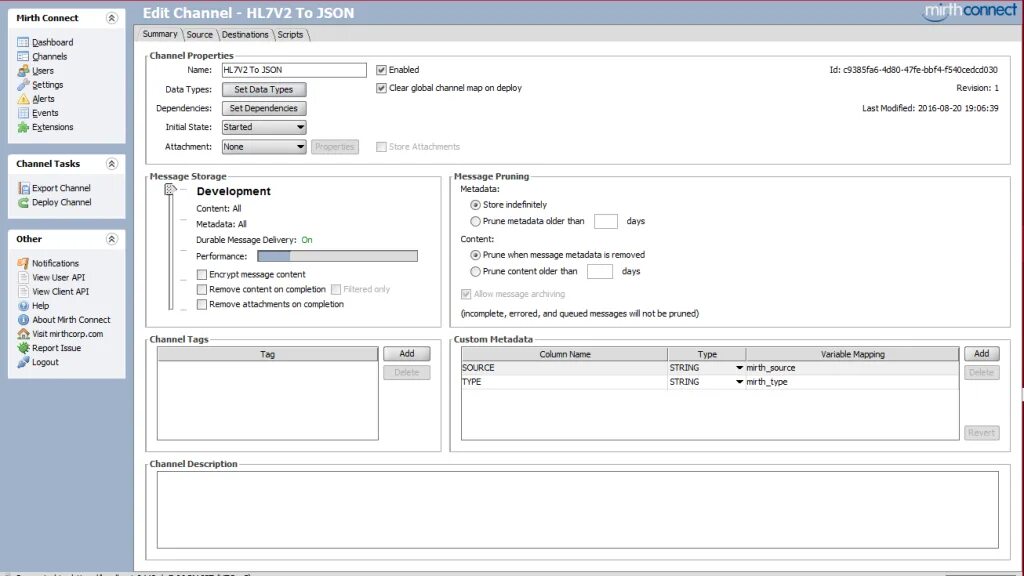Click the prune content days field

(x=600, y=272)
